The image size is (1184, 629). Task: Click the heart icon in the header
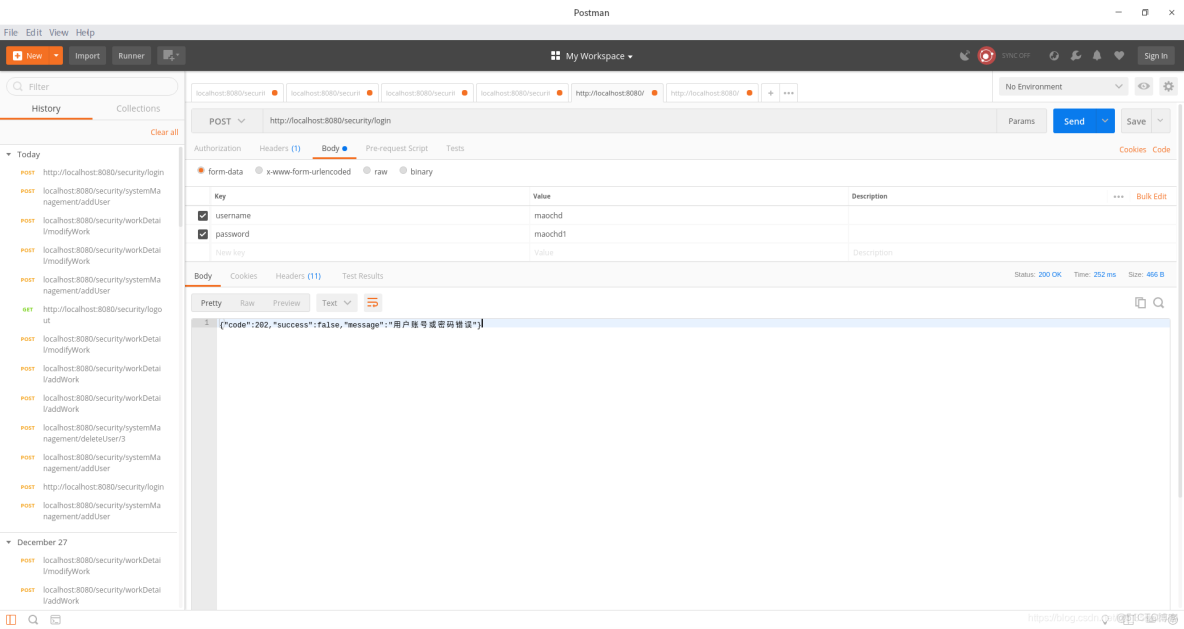[1119, 55]
